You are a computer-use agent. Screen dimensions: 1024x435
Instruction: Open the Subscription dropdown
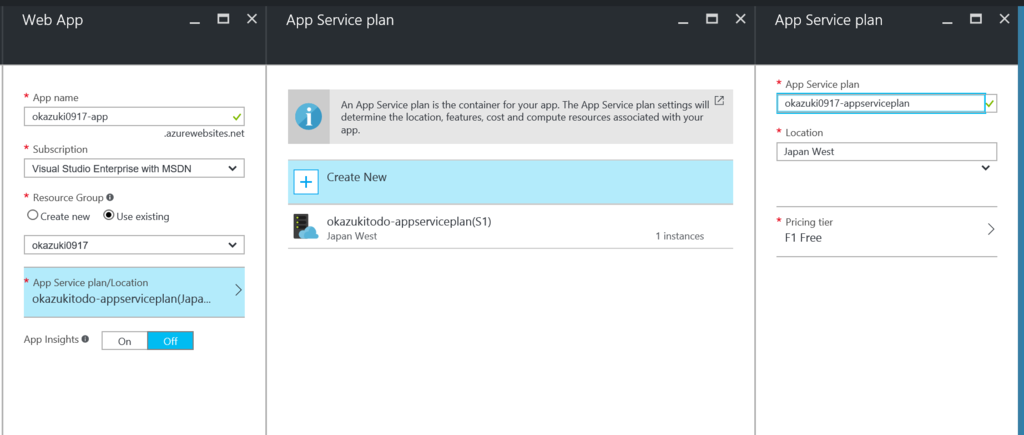tap(134, 169)
